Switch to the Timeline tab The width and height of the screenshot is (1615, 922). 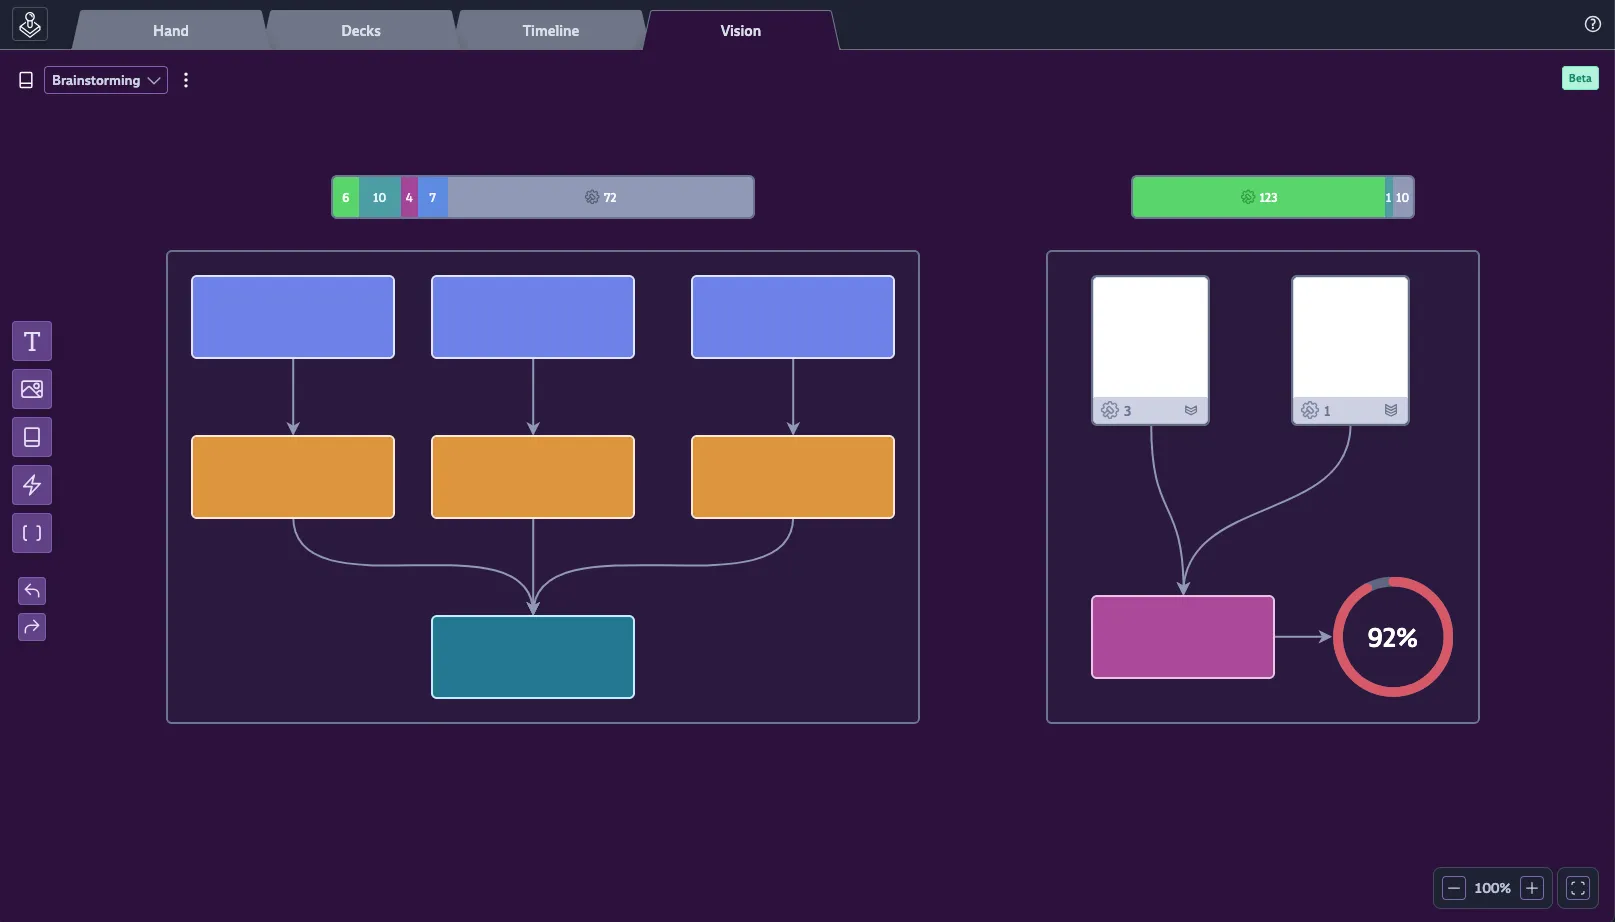pyautogui.click(x=550, y=31)
